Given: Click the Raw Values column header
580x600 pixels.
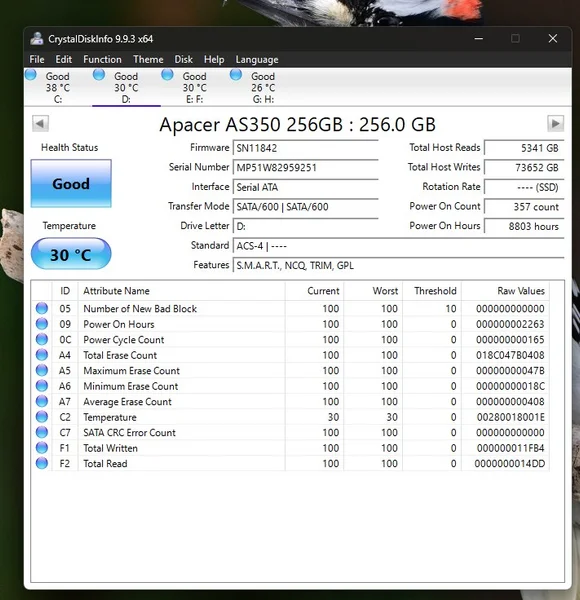Looking at the screenshot, I should click(x=505, y=291).
